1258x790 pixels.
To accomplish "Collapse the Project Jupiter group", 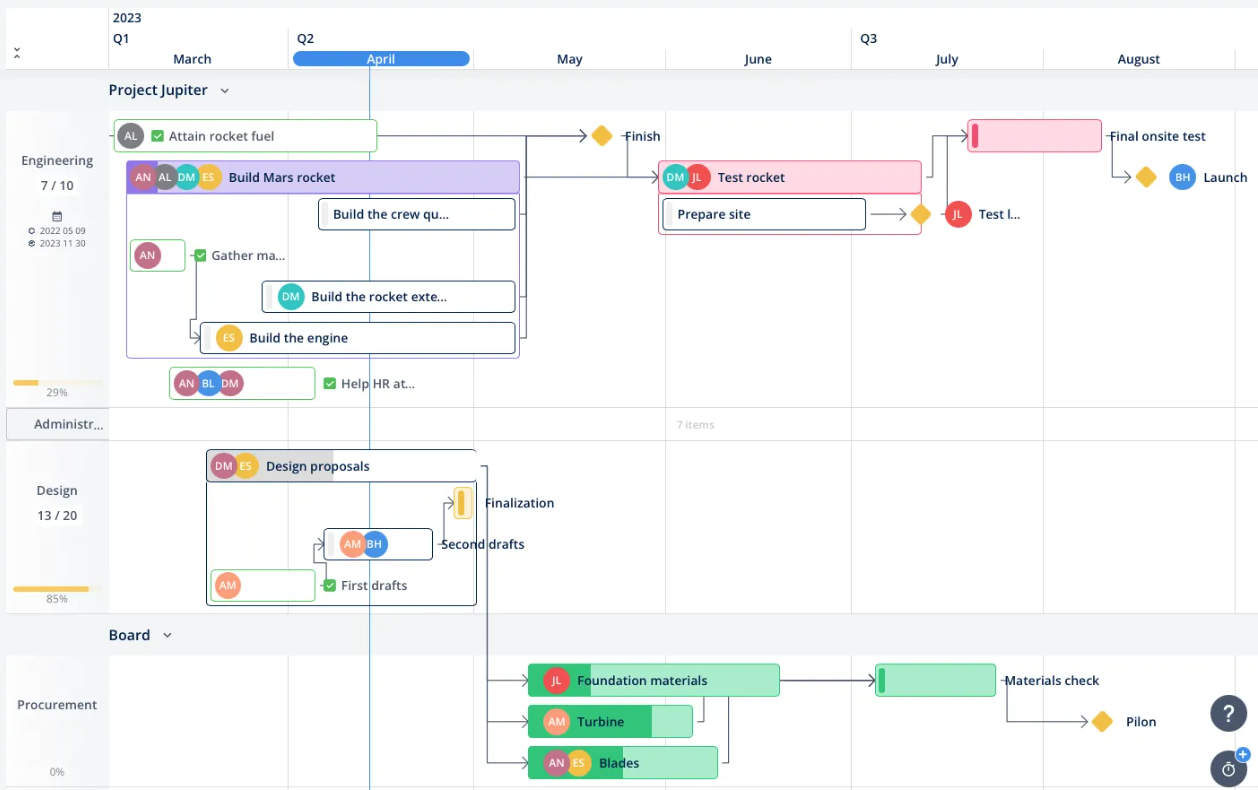I will [225, 91].
